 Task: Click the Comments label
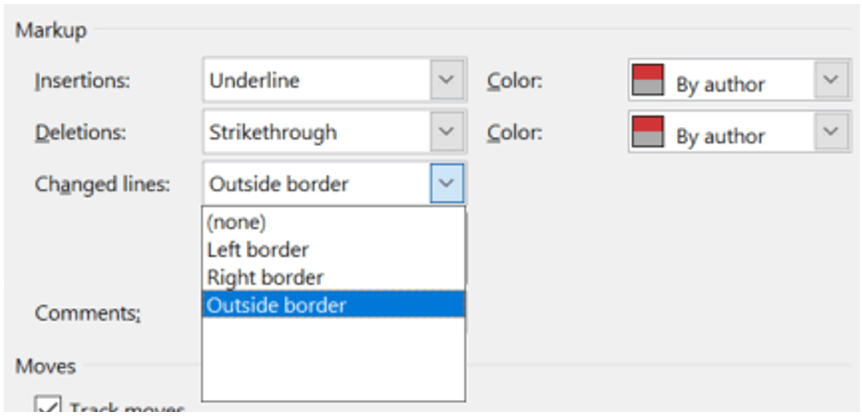coord(88,313)
